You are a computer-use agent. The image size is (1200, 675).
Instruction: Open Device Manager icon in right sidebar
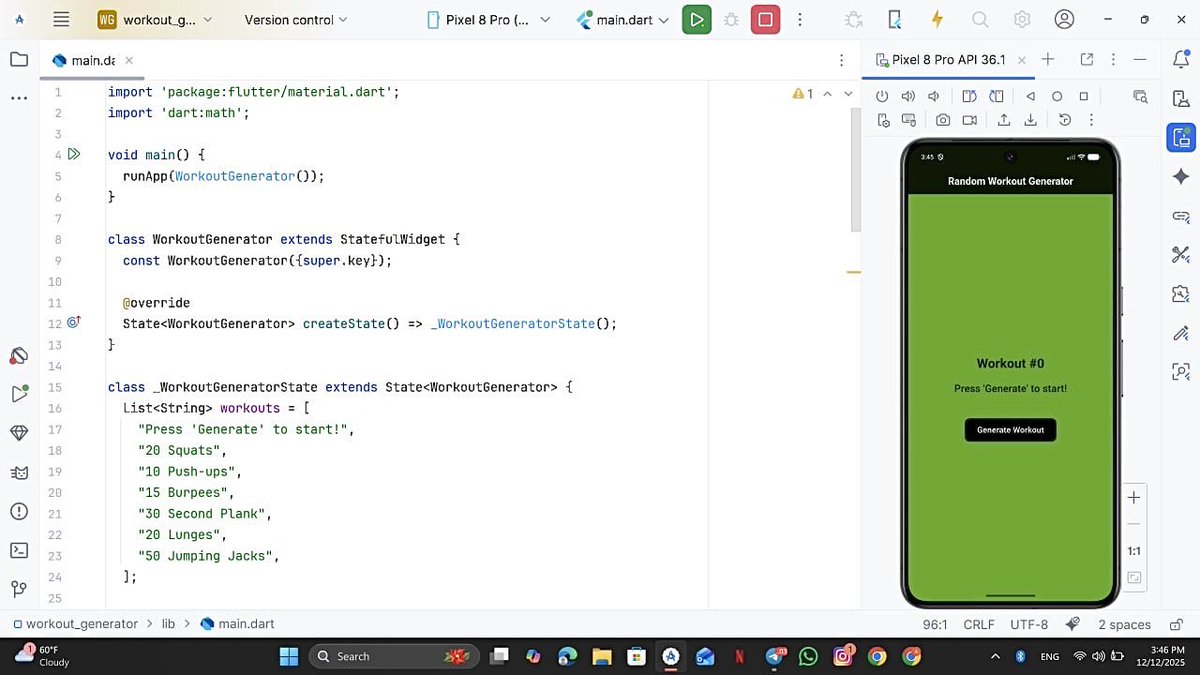1181,98
